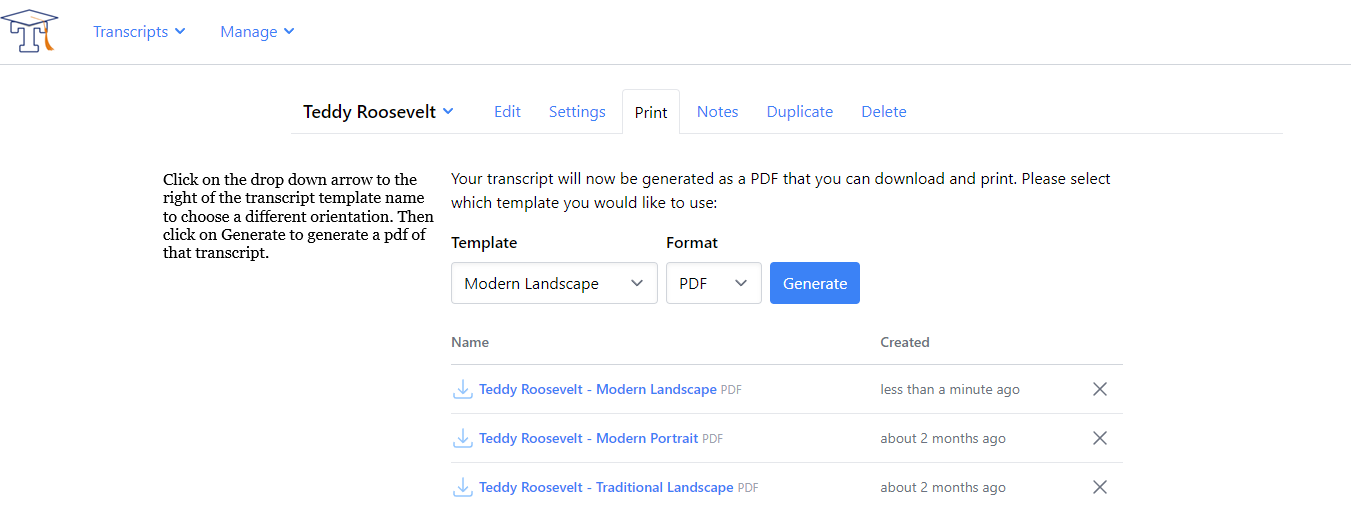Click the Duplicate tab

point(799,112)
